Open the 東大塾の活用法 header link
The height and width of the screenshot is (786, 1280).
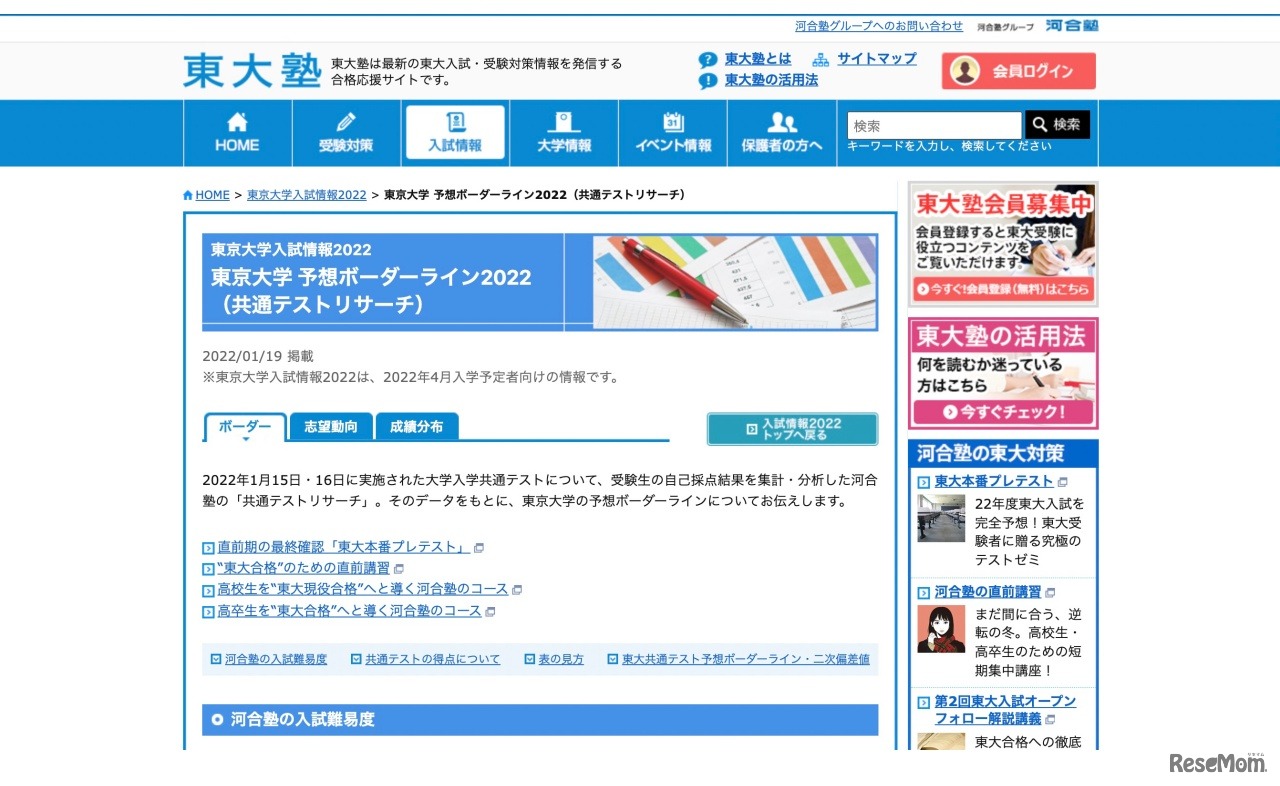coord(771,80)
